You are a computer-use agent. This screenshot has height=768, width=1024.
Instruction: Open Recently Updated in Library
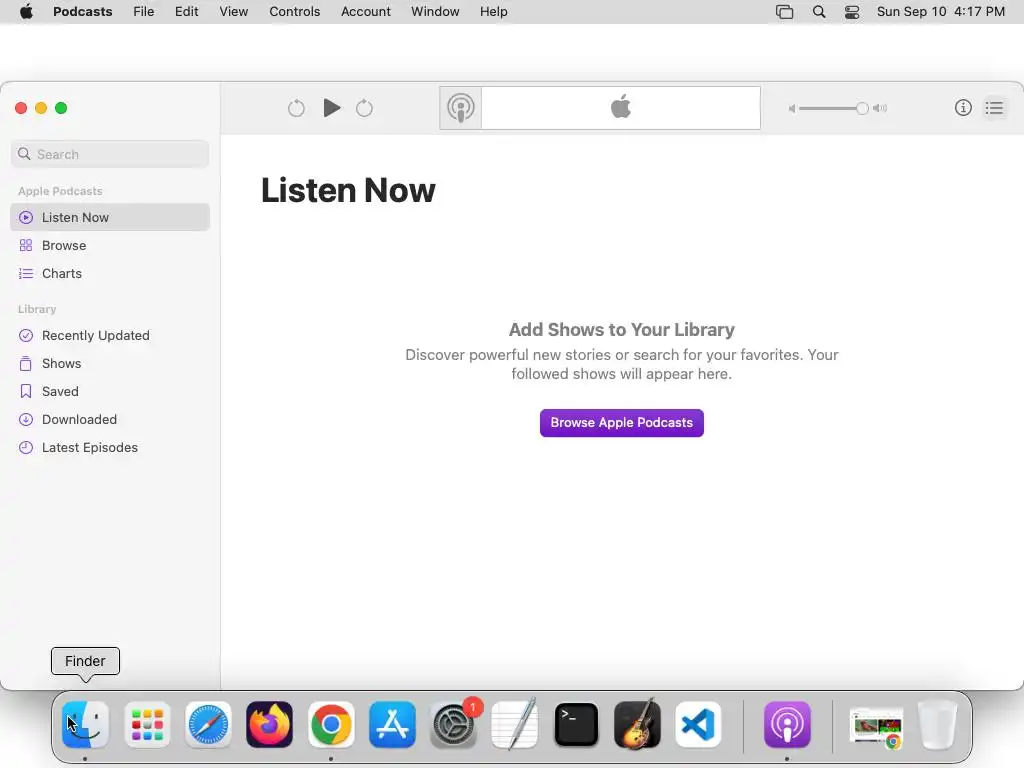110,336
